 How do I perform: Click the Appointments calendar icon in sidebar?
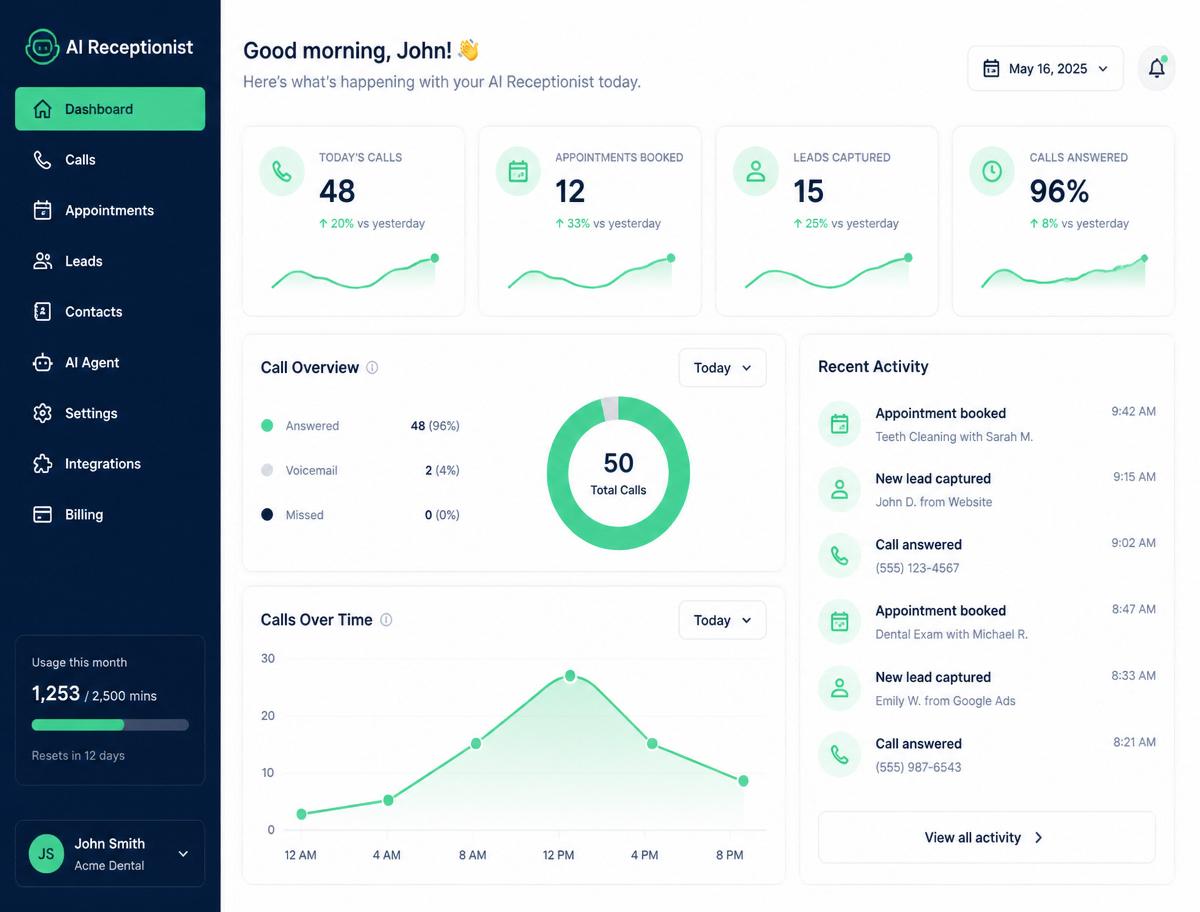point(42,210)
